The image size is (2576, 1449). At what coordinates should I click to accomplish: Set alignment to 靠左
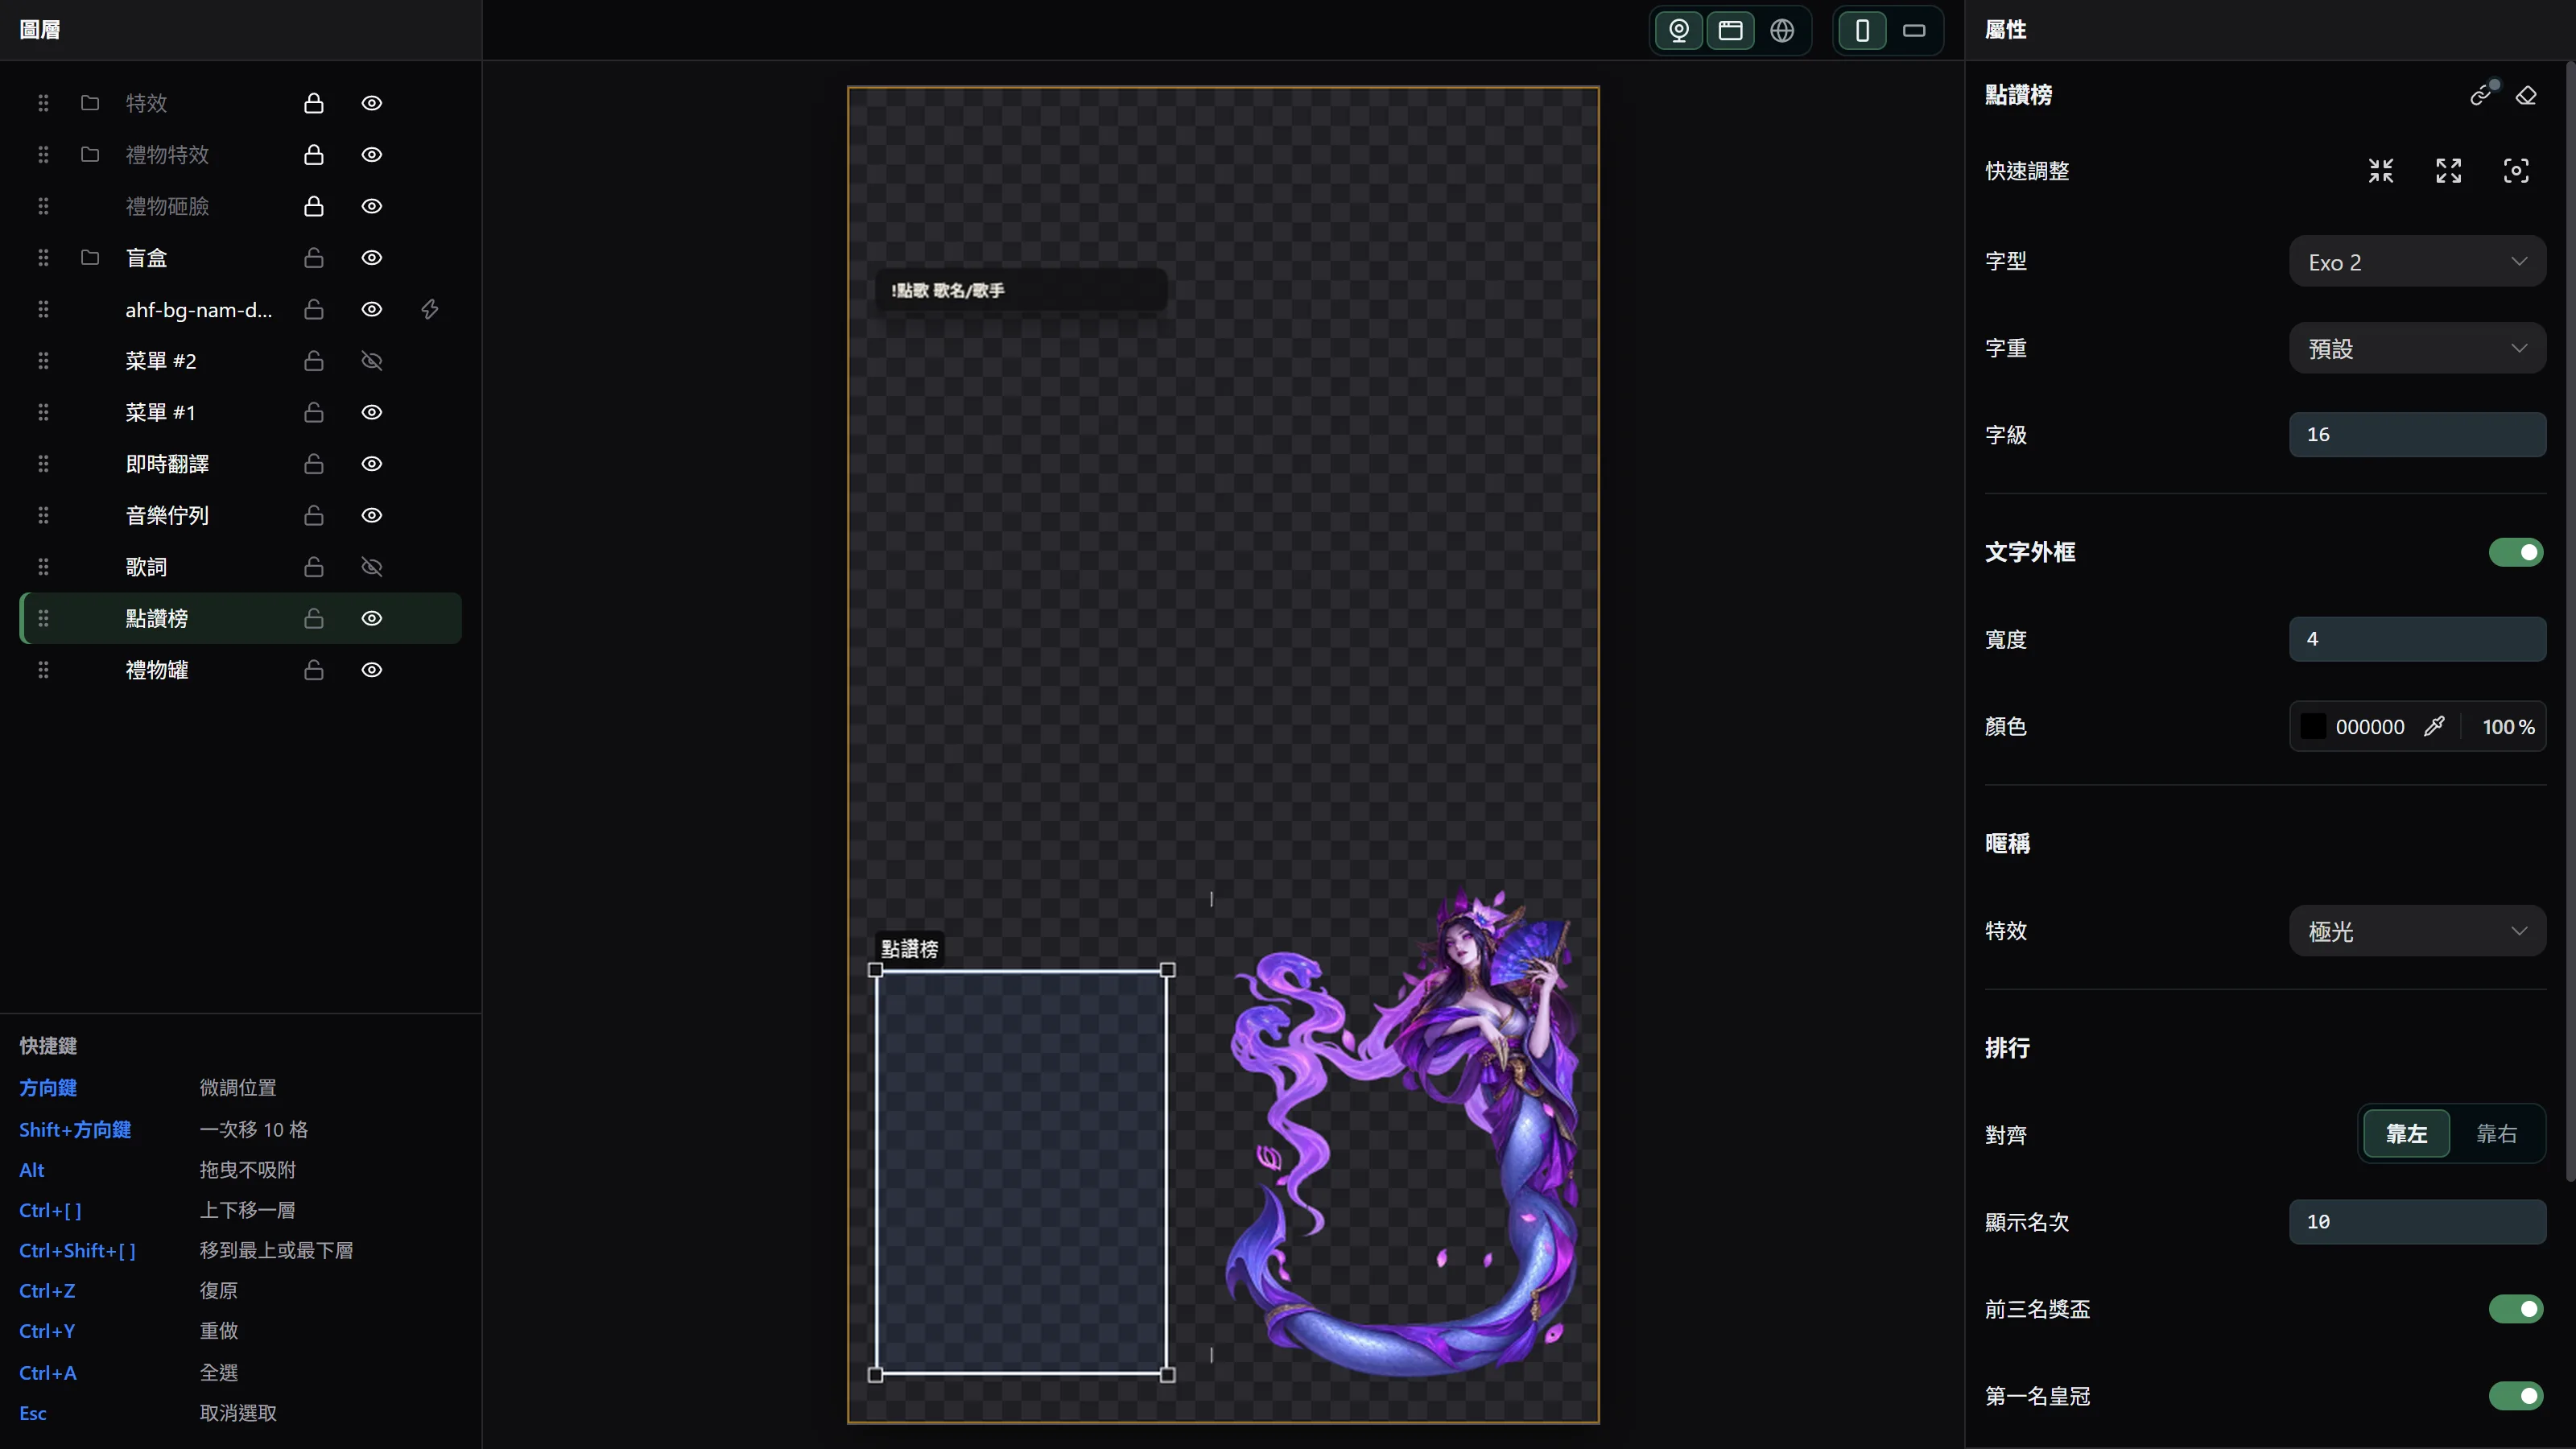[x=2407, y=1134]
